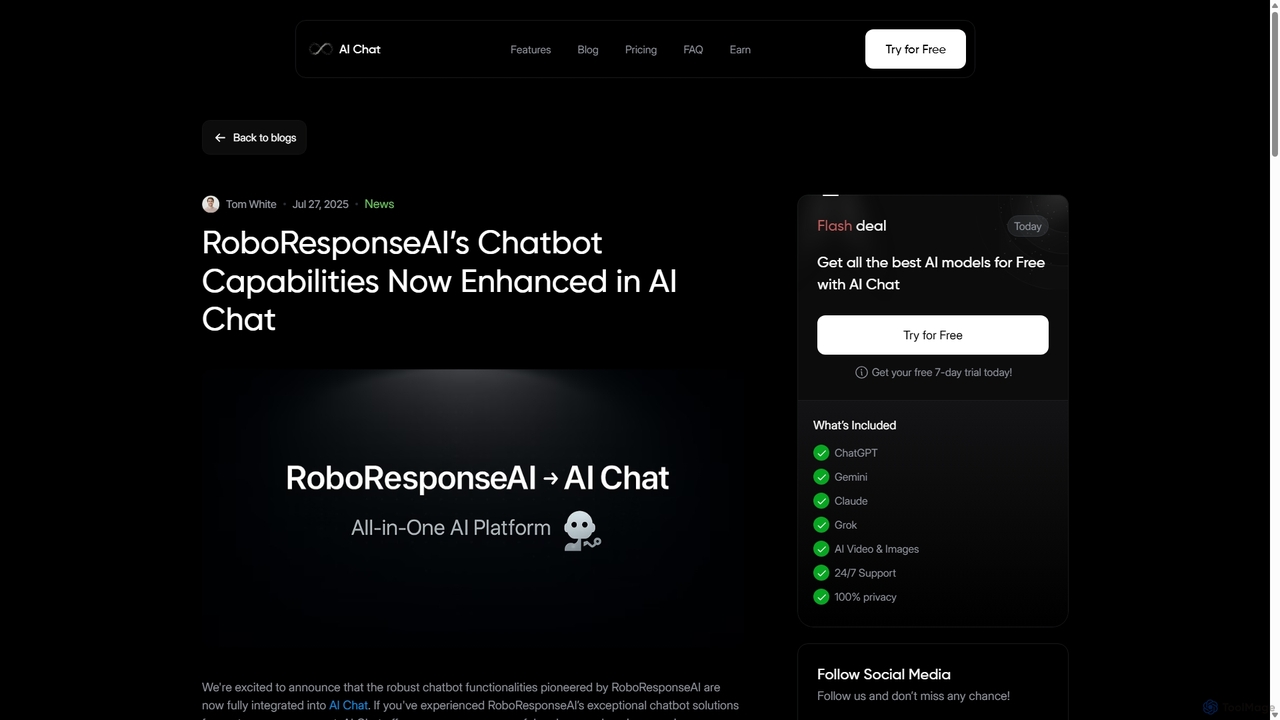This screenshot has height=720, width=1280.
Task: Click the Follow Social Media heading
Action: [884, 674]
